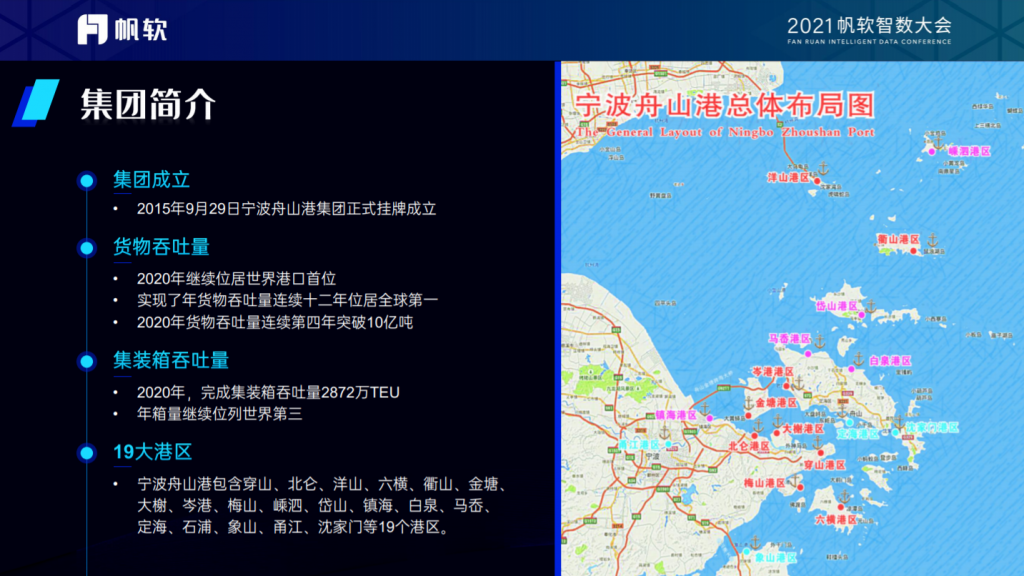Select the anchor icon by 马岙港区
This screenshot has width=1024, height=576.
(819, 340)
